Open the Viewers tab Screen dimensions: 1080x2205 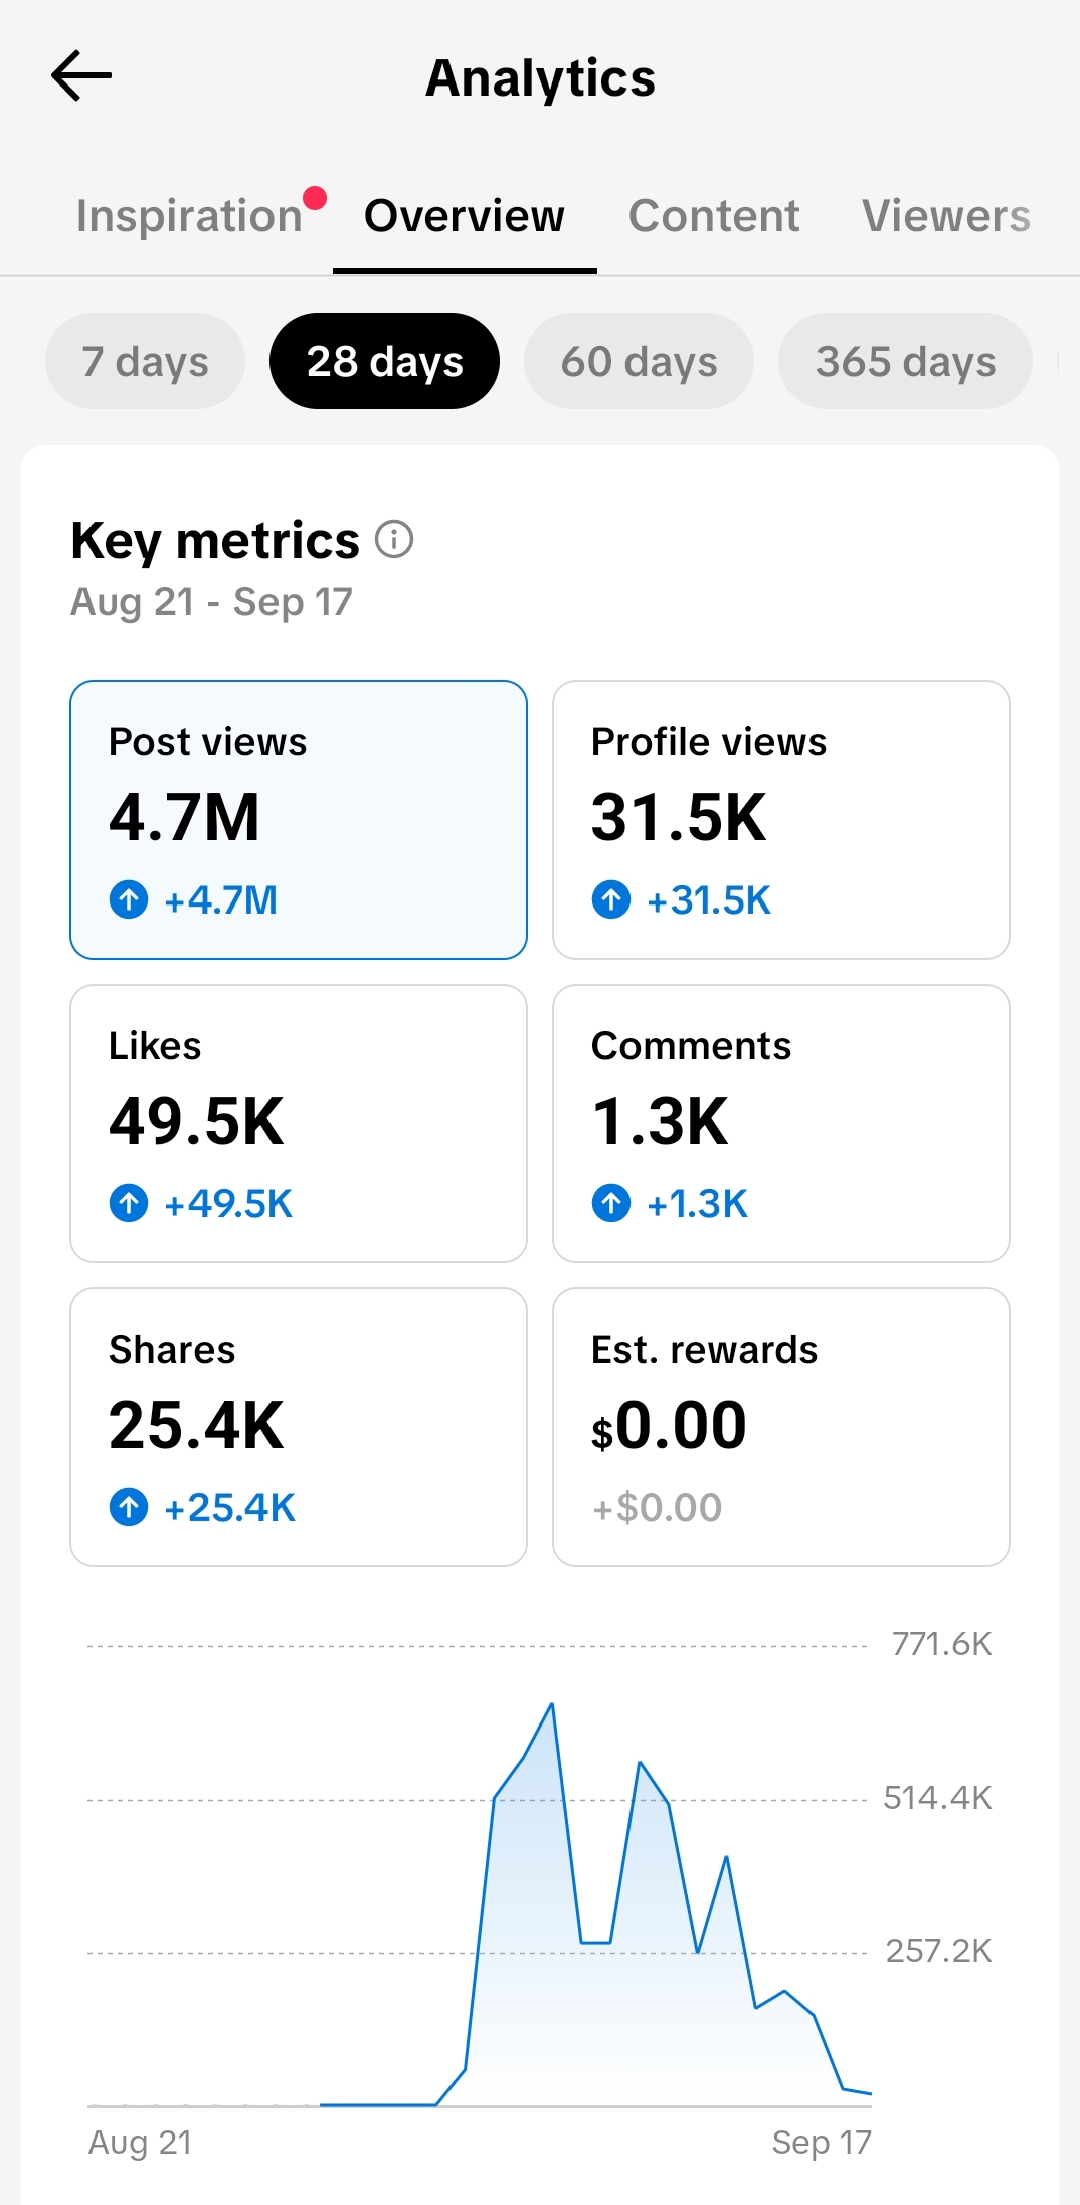pos(946,216)
